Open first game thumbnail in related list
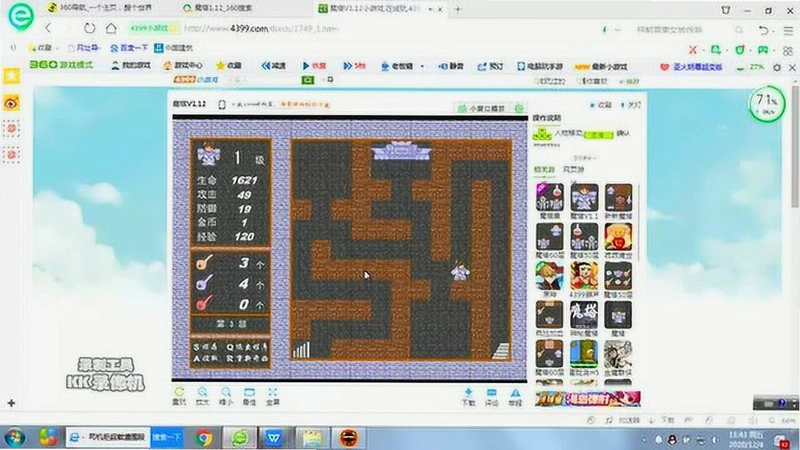This screenshot has width=800, height=450. 549,197
